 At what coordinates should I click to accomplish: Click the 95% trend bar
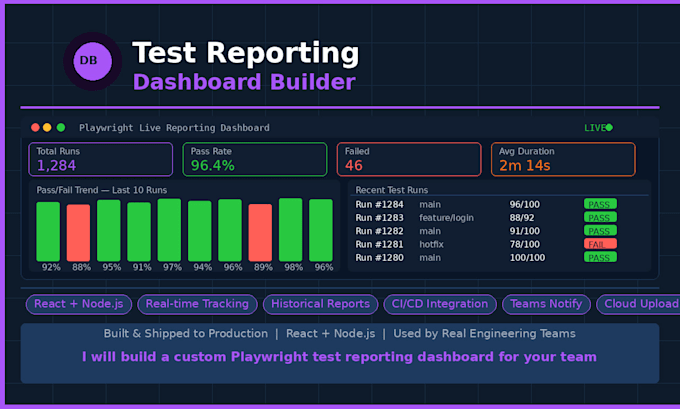pos(109,231)
